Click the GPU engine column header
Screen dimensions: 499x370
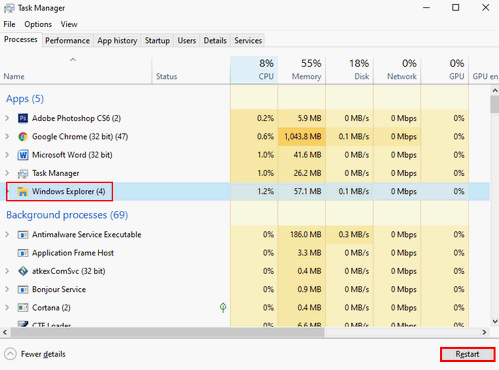coord(484,70)
